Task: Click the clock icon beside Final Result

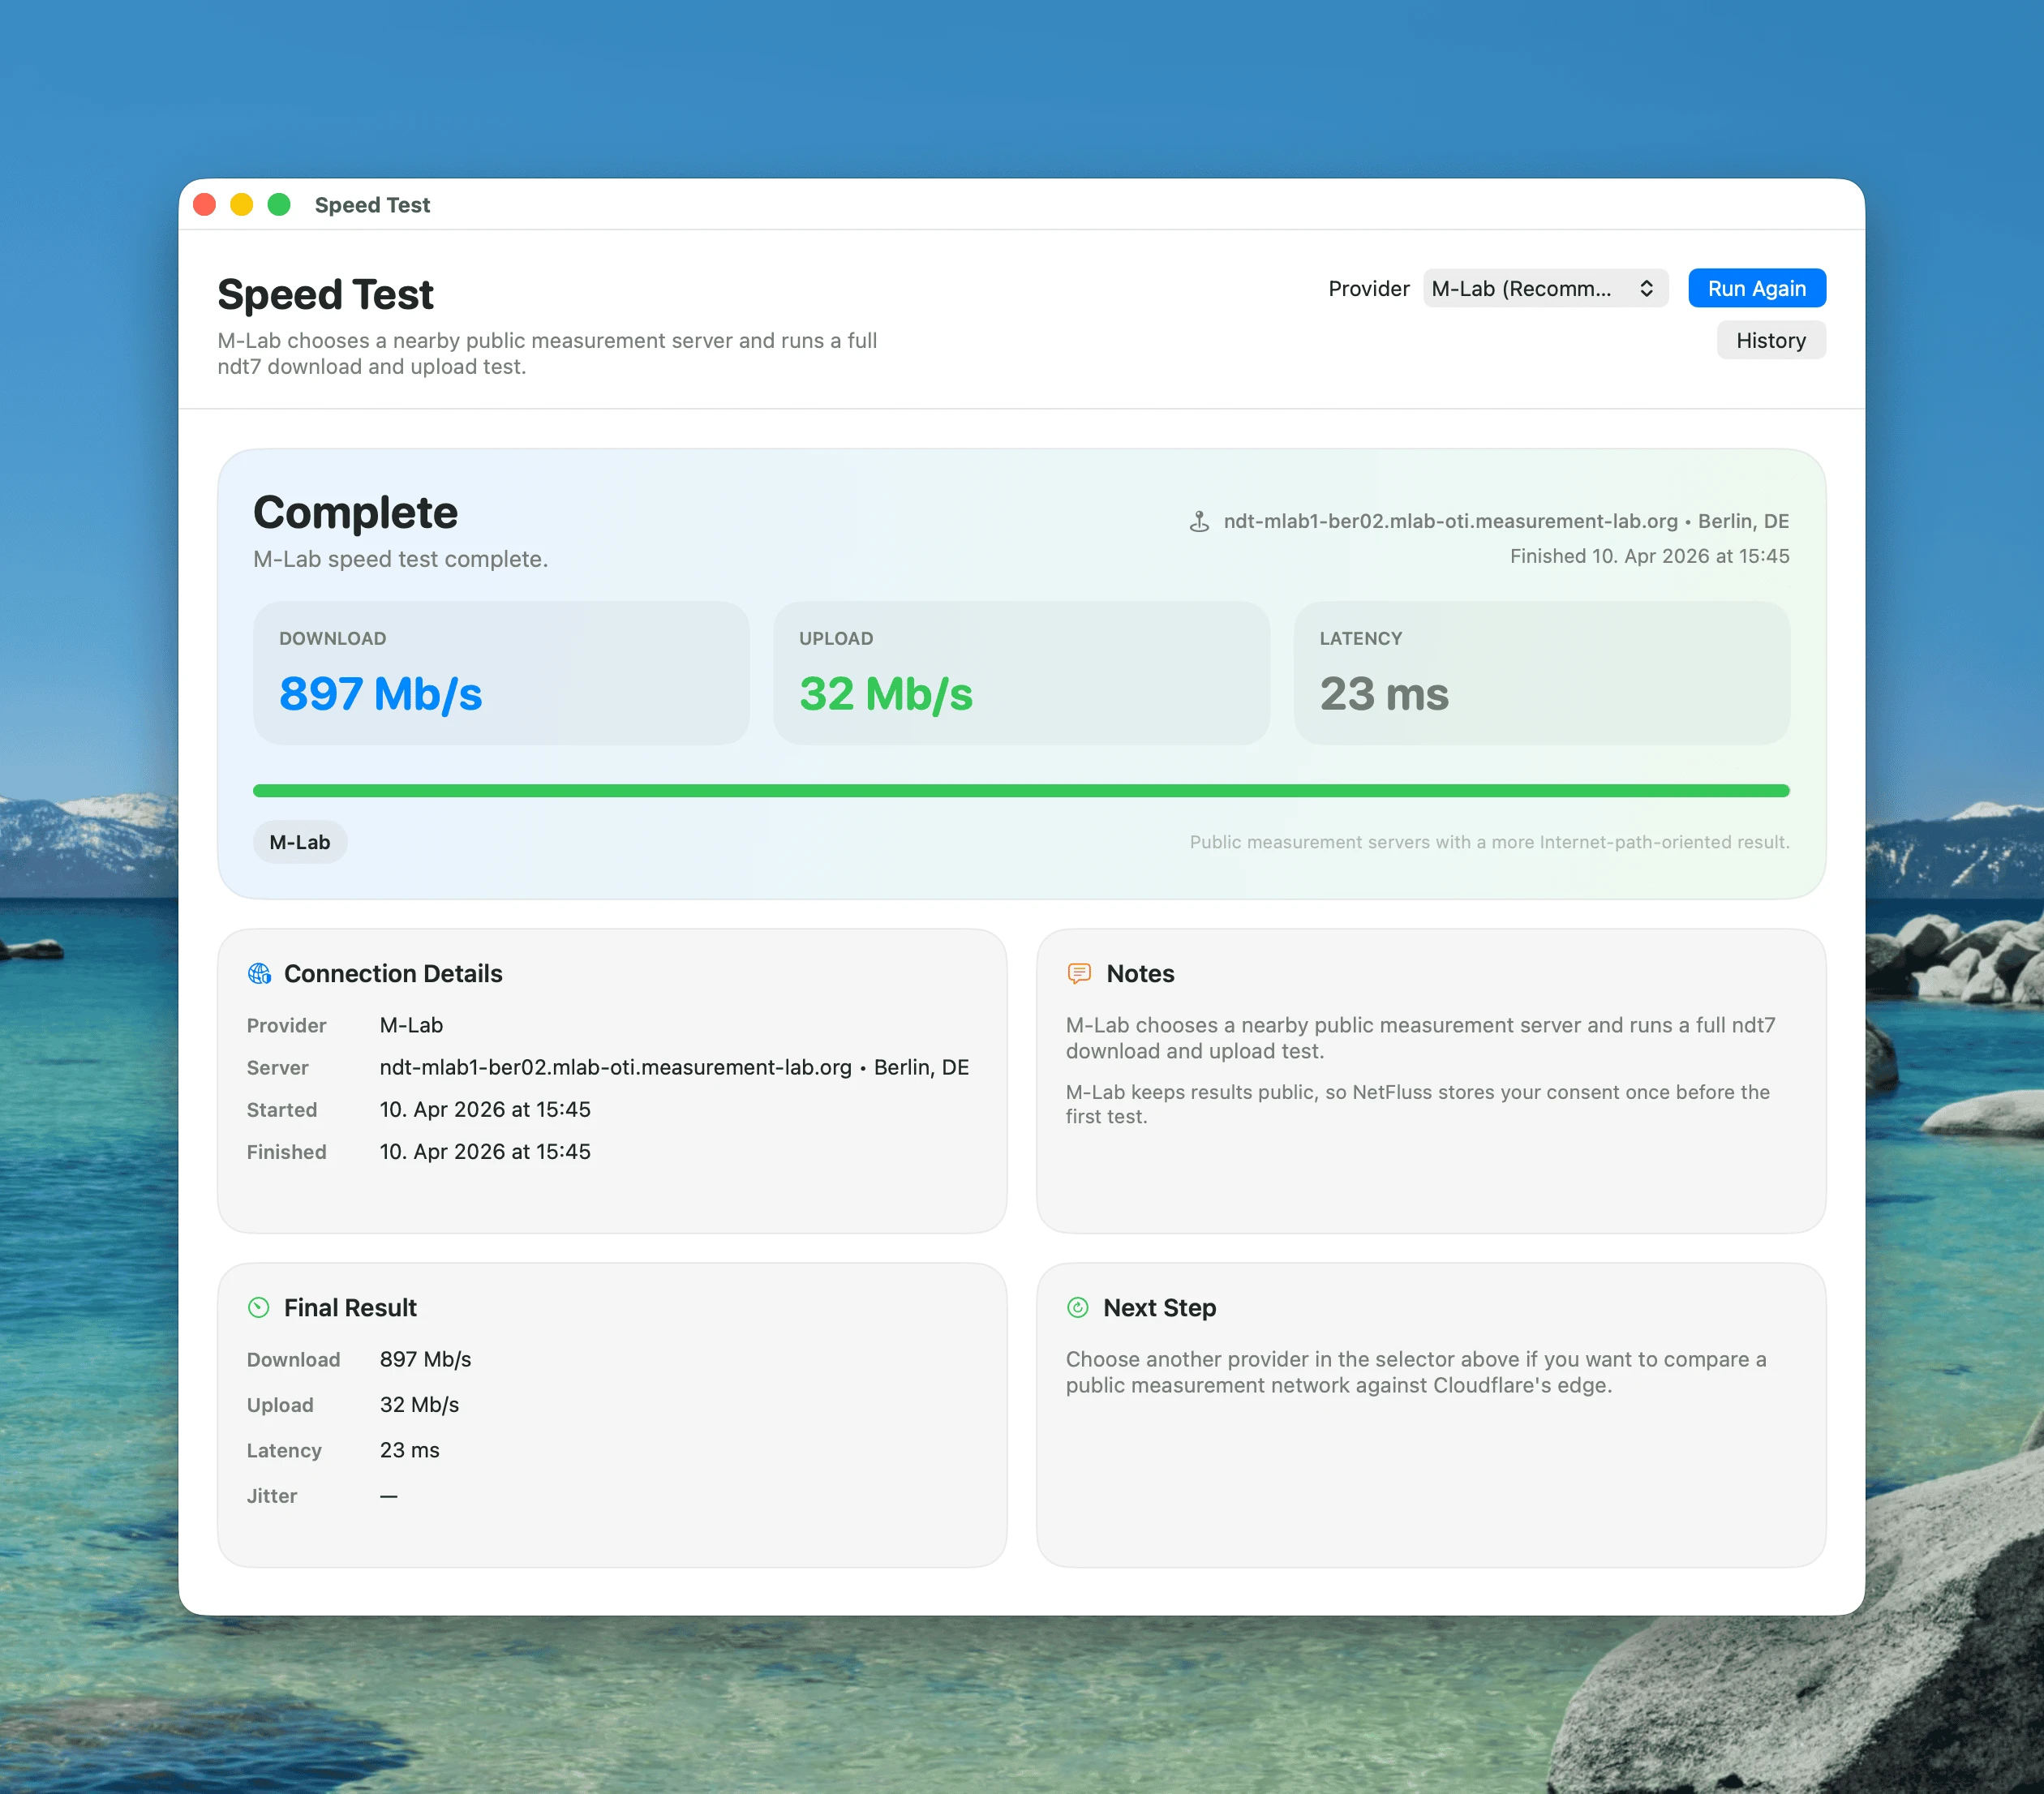Action: click(259, 1307)
